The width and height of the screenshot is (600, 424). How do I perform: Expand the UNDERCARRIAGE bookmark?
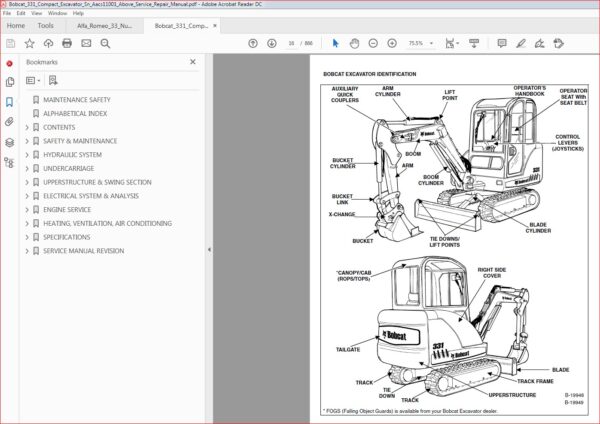point(27,168)
